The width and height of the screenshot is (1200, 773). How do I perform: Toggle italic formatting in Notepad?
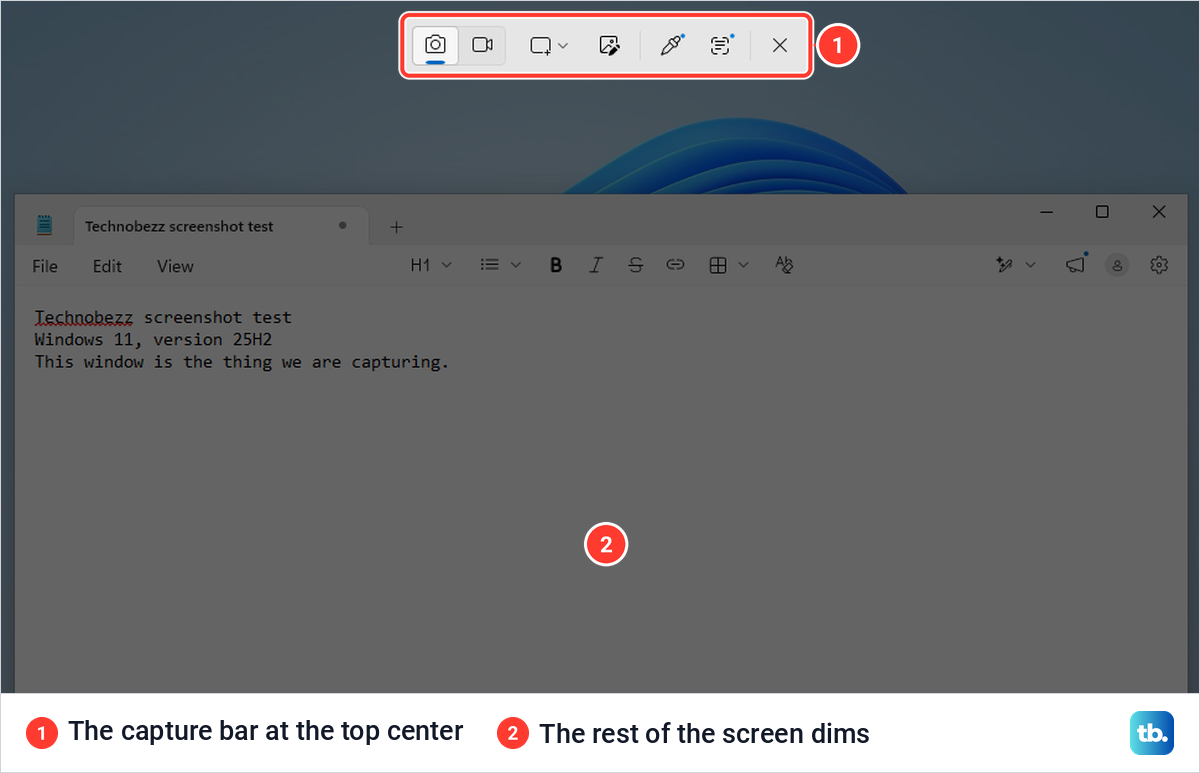point(596,265)
